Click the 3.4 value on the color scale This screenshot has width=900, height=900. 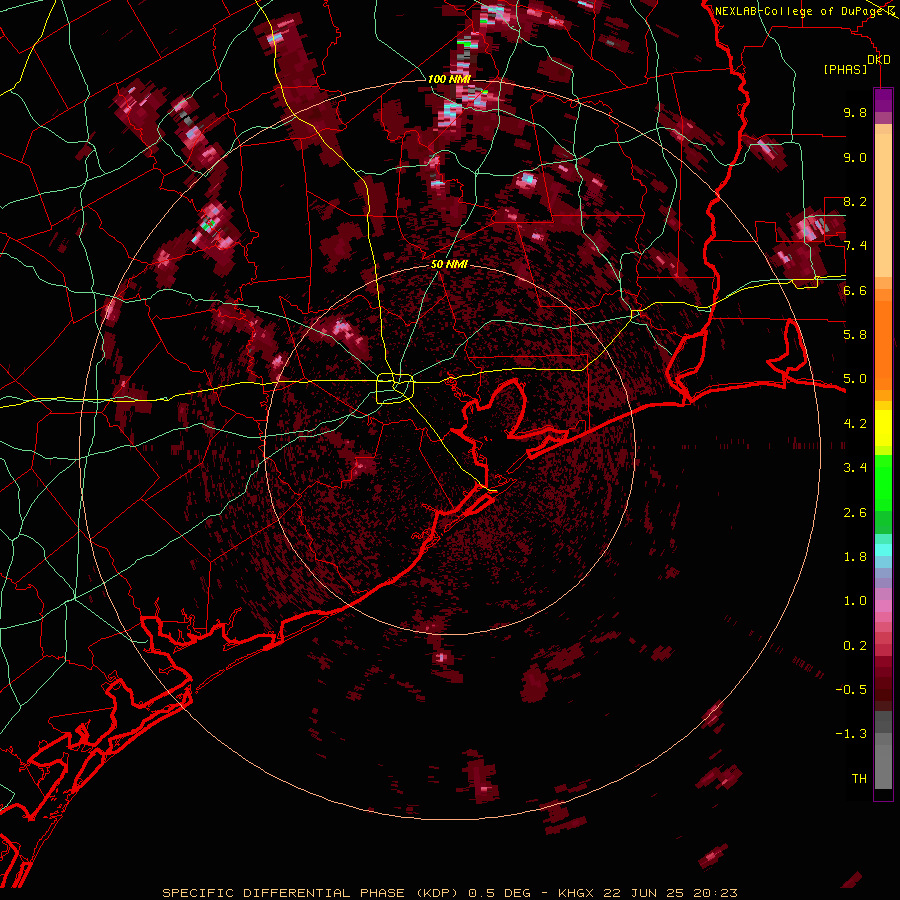855,468
